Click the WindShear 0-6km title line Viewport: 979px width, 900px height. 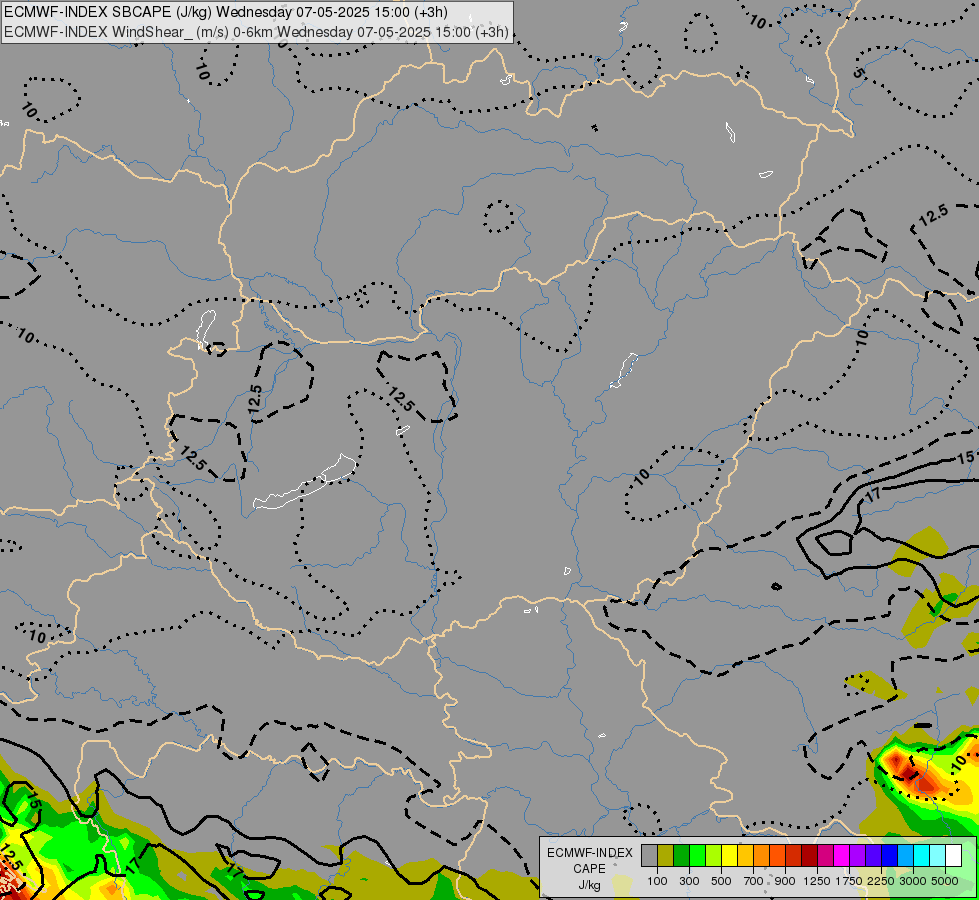(x=256, y=32)
